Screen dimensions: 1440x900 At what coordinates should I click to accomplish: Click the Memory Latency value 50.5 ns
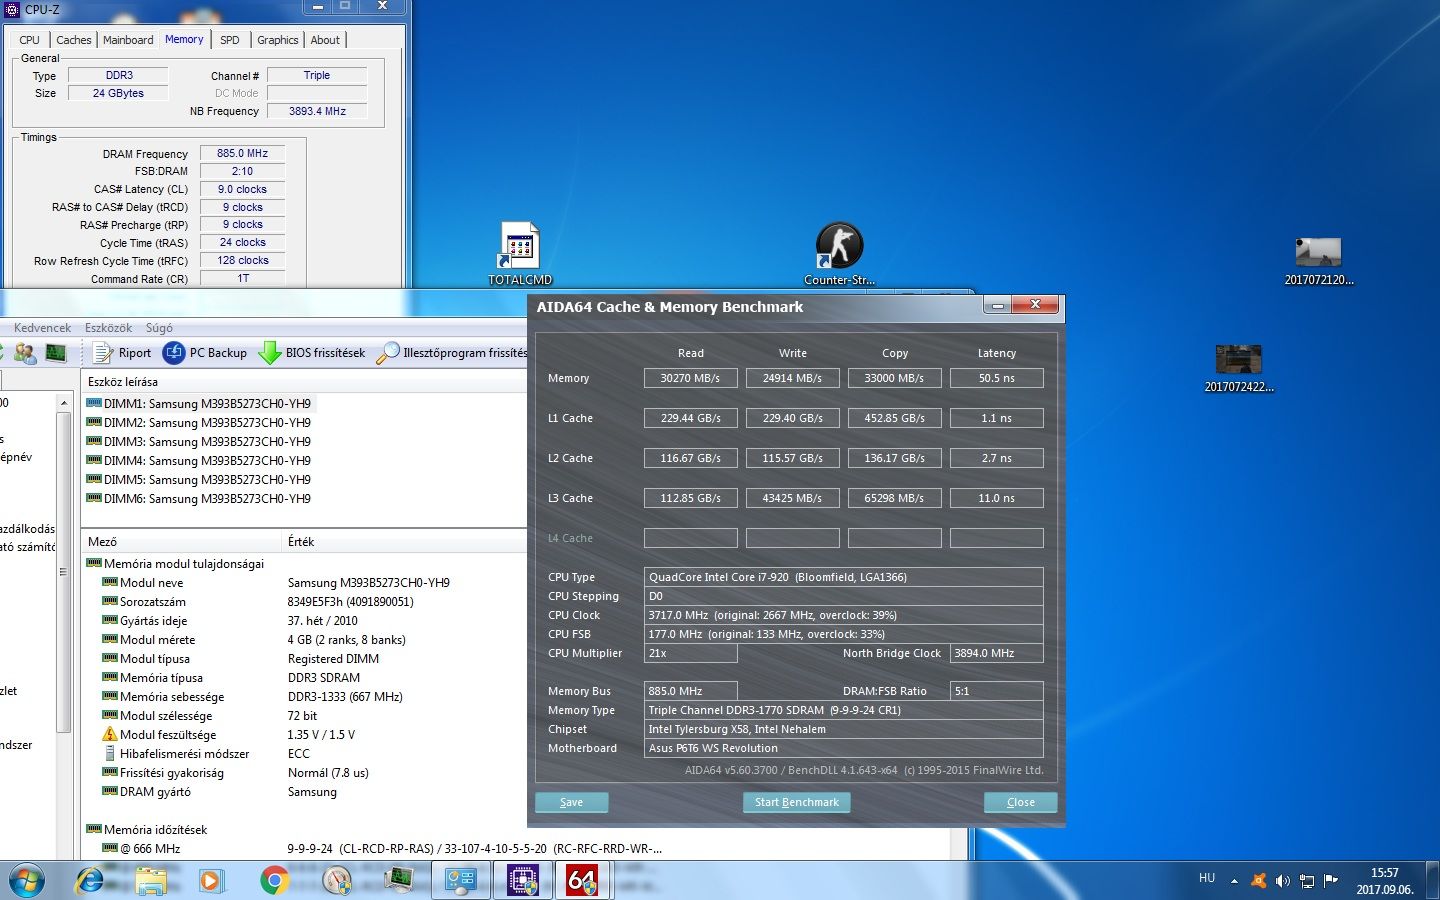click(996, 378)
